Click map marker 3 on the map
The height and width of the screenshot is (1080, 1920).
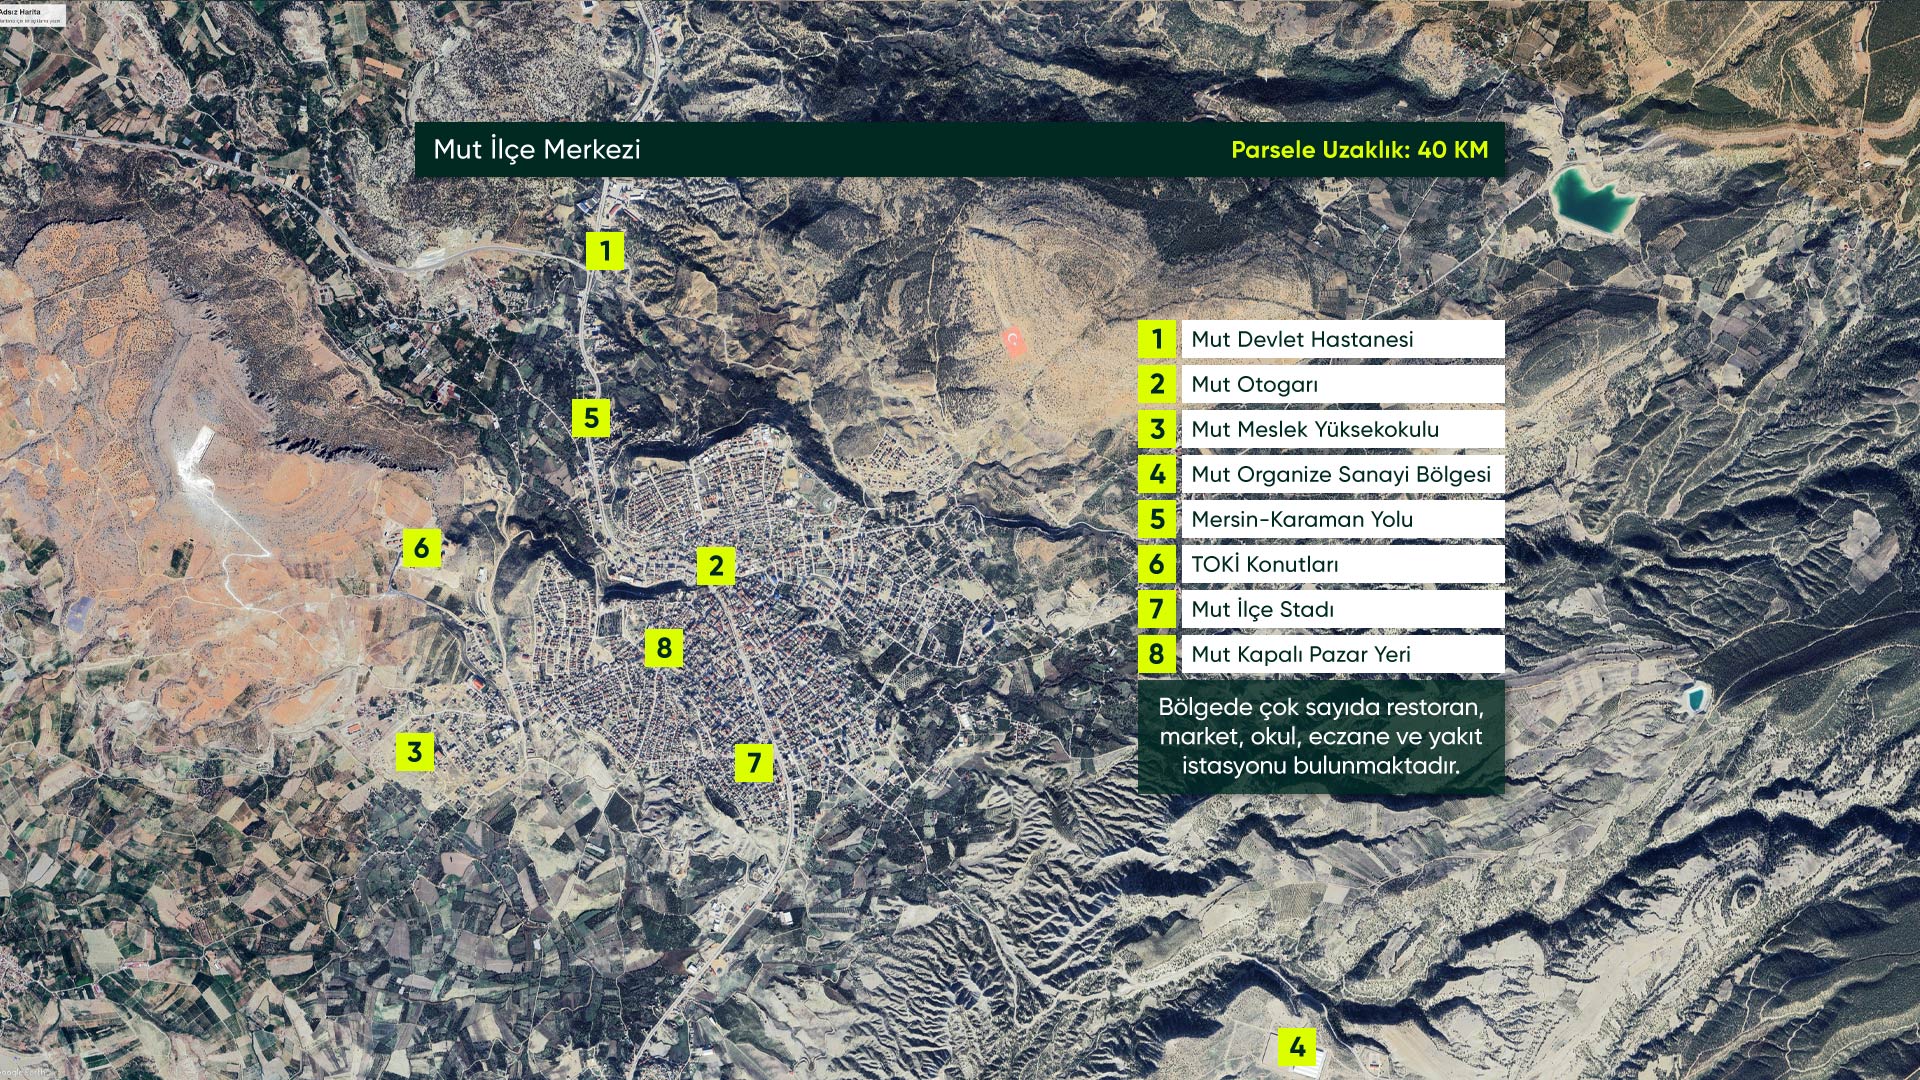[414, 751]
